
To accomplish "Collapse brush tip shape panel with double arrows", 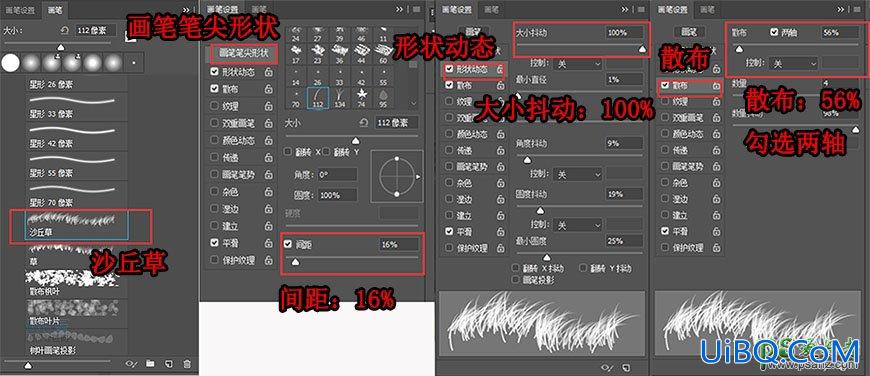I will [x=399, y=9].
